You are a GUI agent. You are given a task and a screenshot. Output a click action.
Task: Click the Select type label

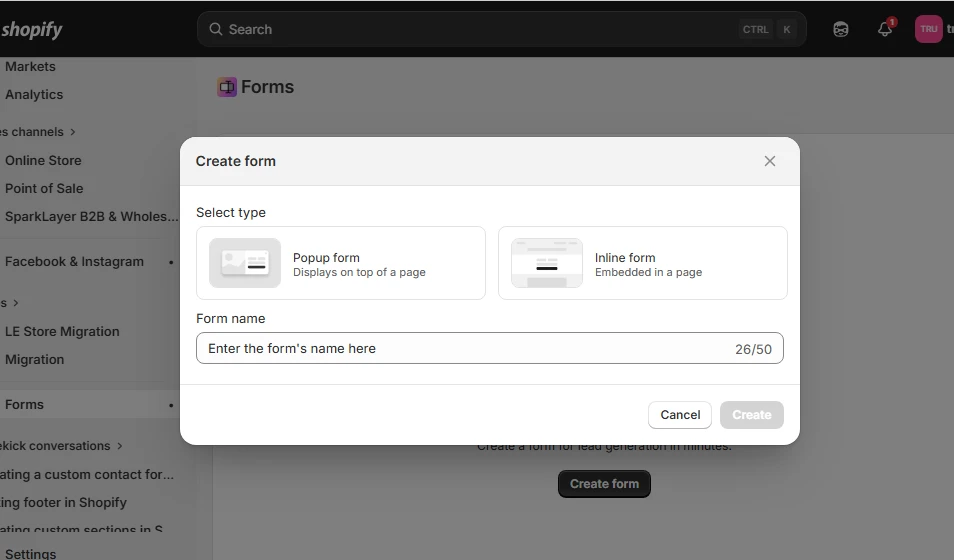(231, 212)
